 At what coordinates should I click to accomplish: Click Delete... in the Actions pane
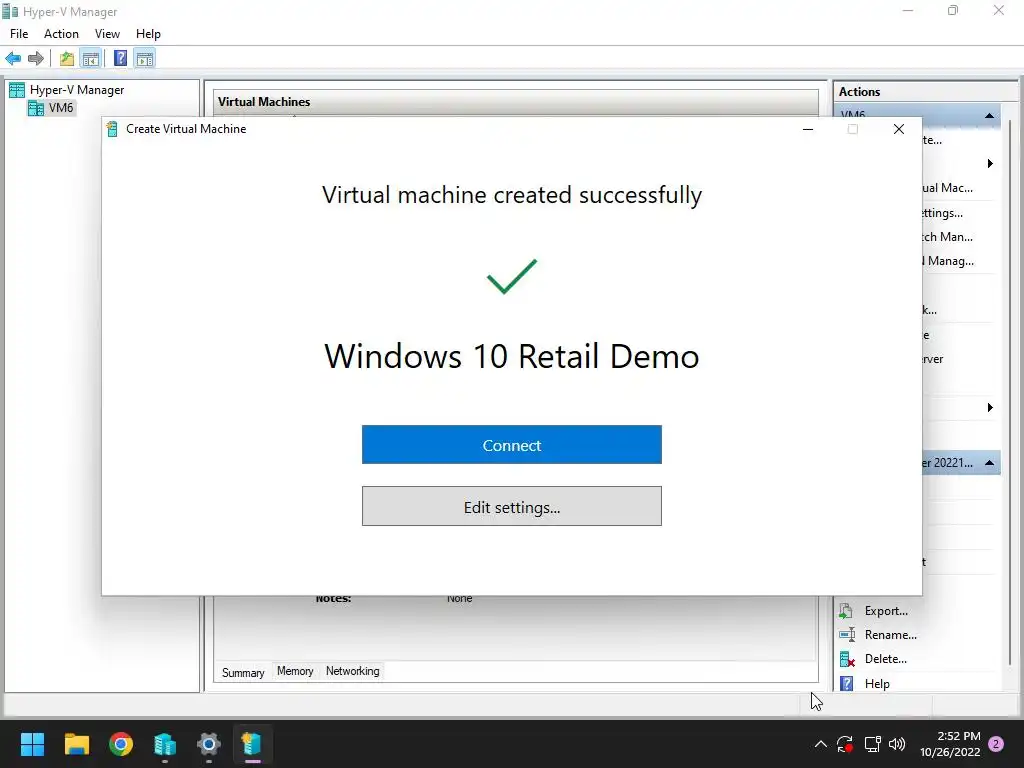[886, 659]
